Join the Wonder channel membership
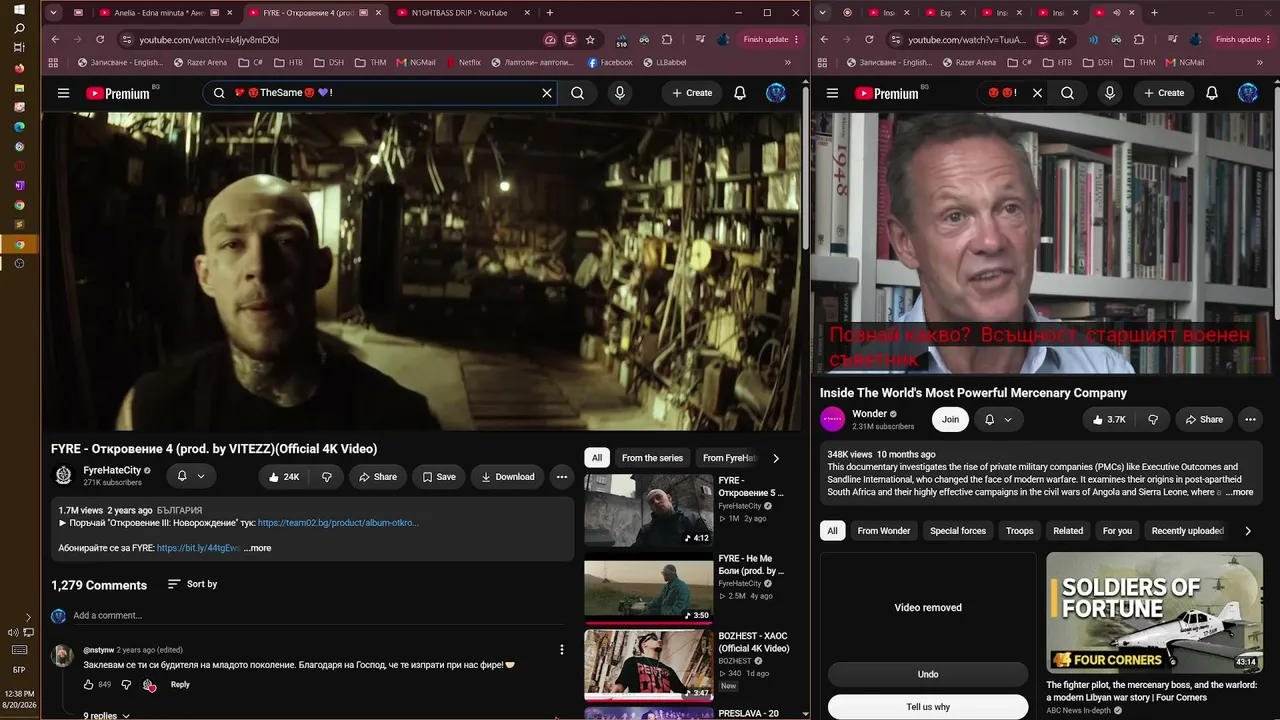This screenshot has height=720, width=1280. point(950,420)
